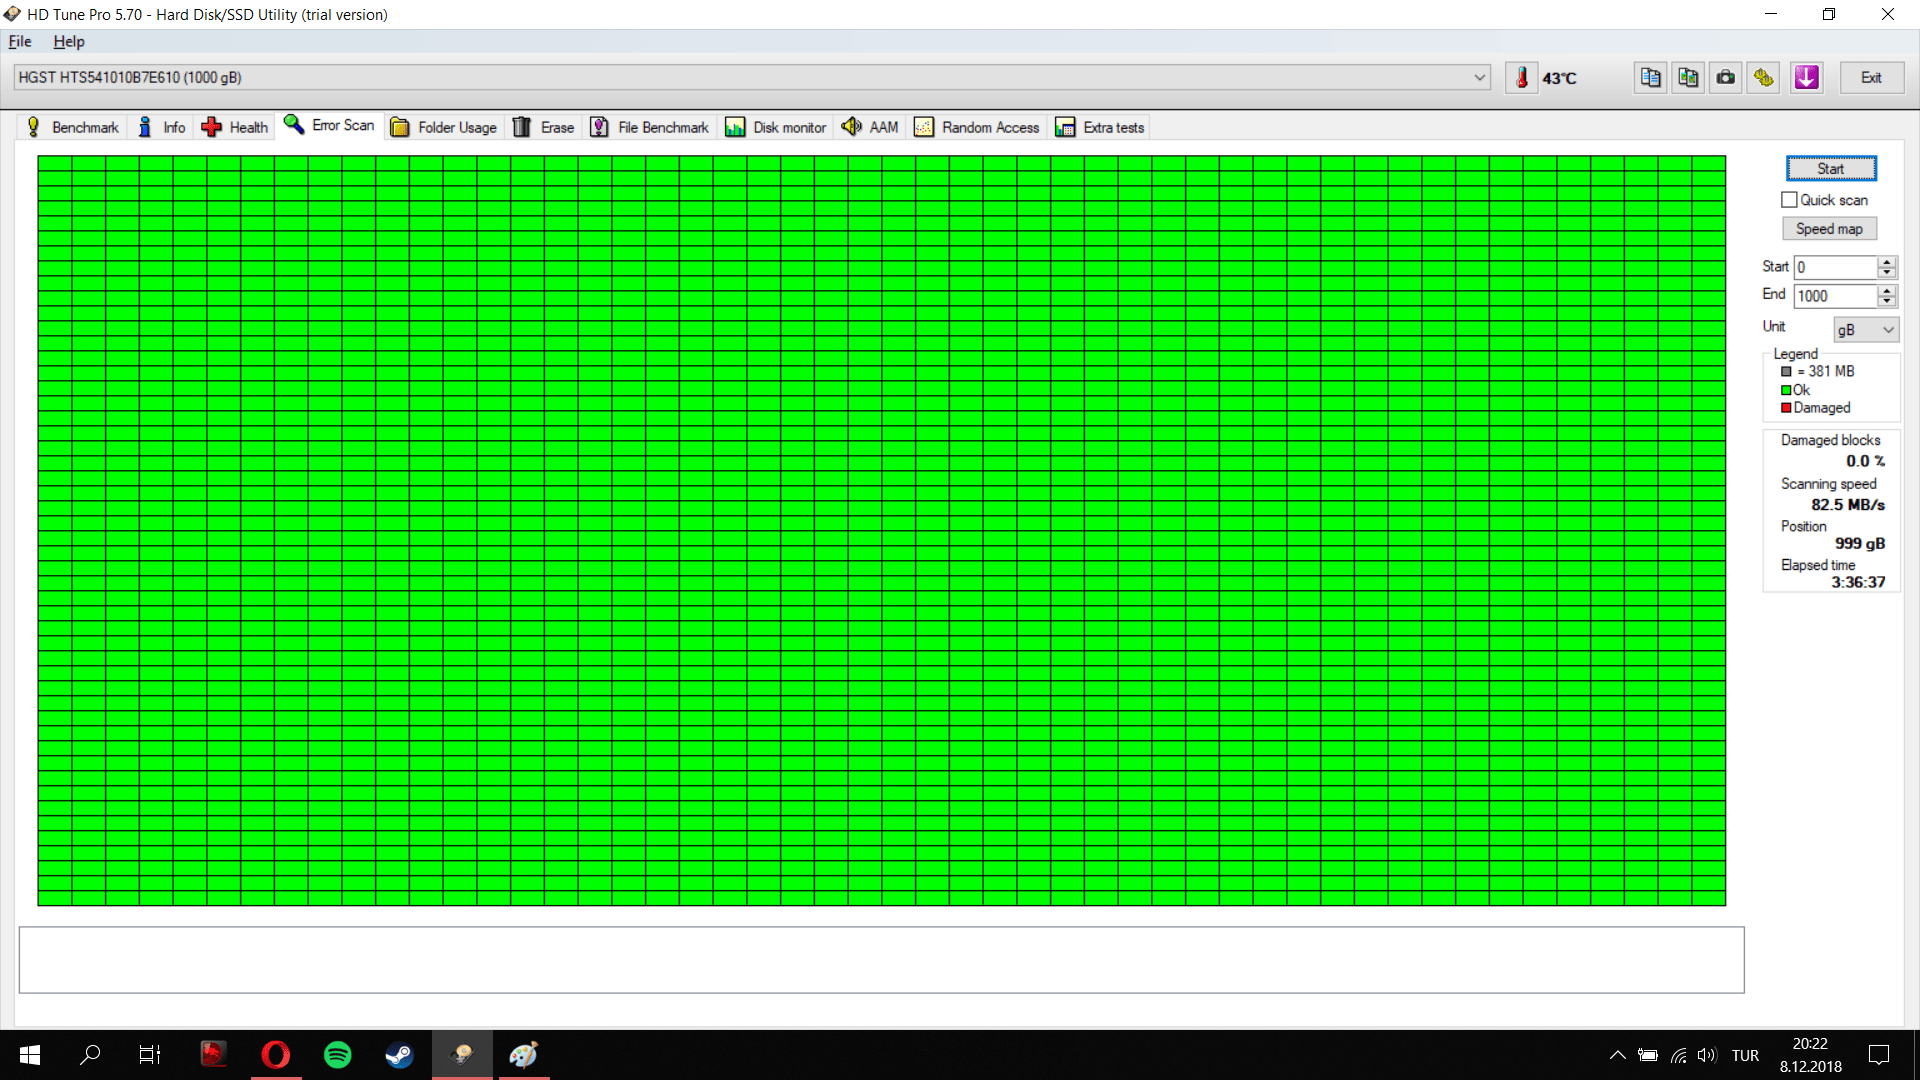Increment the Start value spinner up

coord(1887,262)
